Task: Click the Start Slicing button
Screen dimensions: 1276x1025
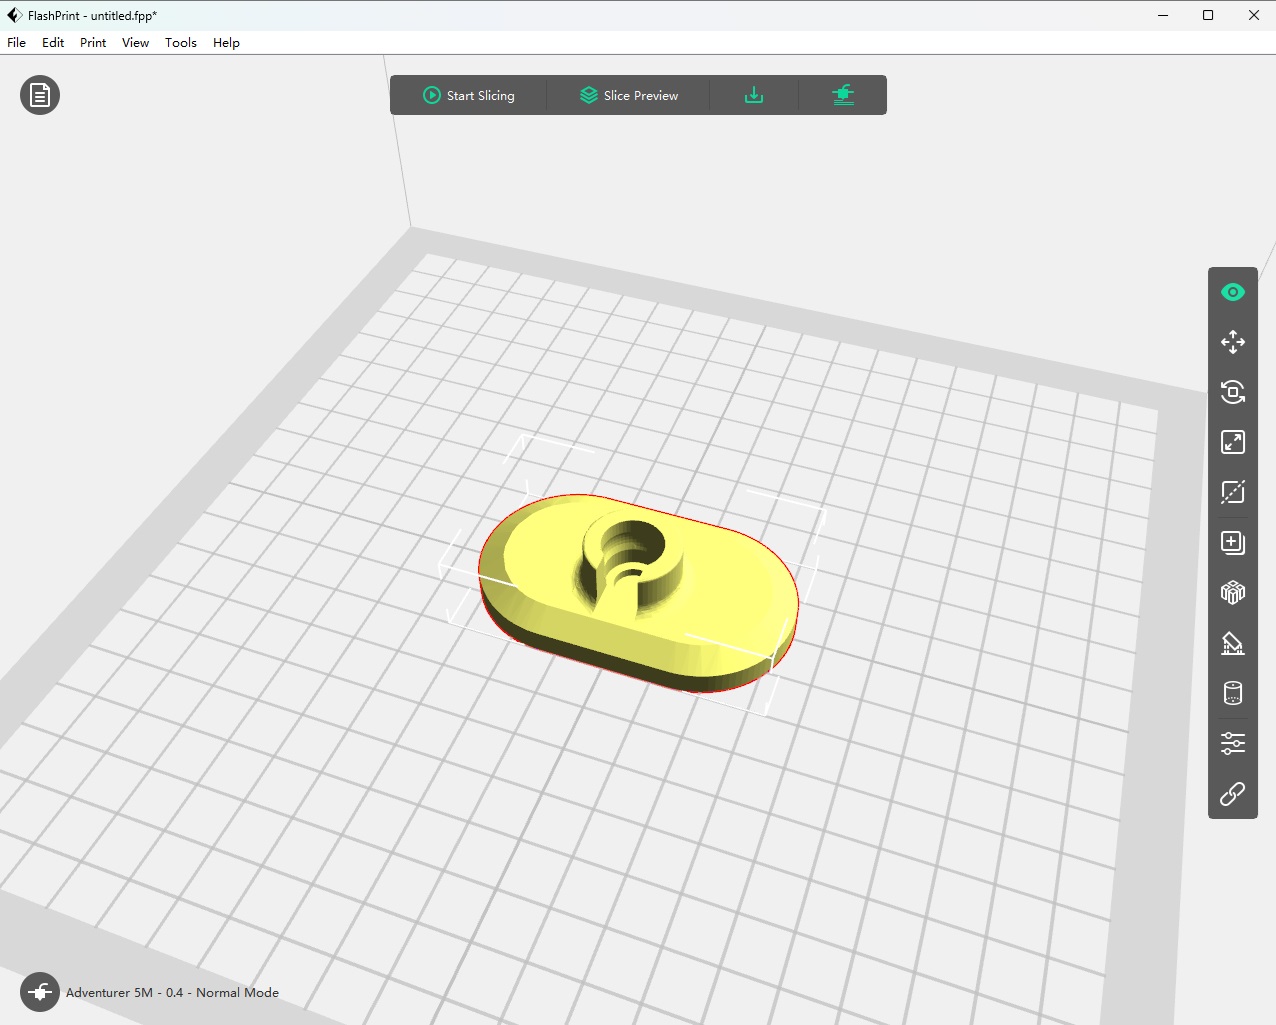Action: [x=469, y=95]
